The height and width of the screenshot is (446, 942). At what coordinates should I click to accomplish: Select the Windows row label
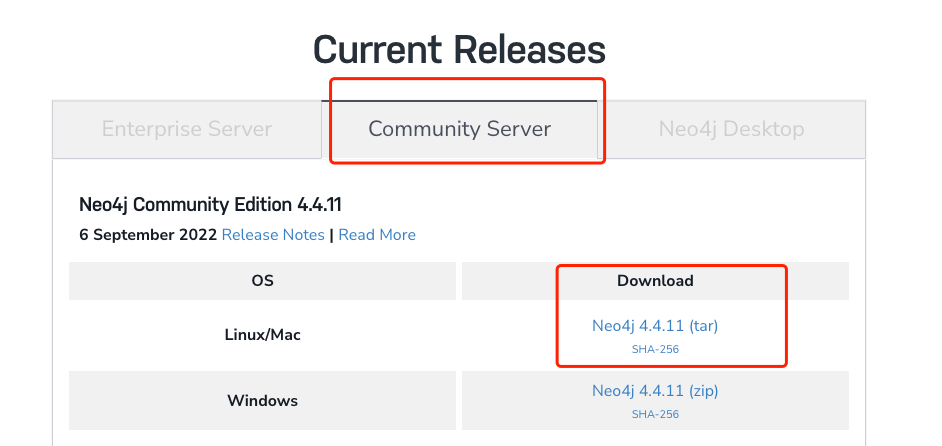pos(263,400)
